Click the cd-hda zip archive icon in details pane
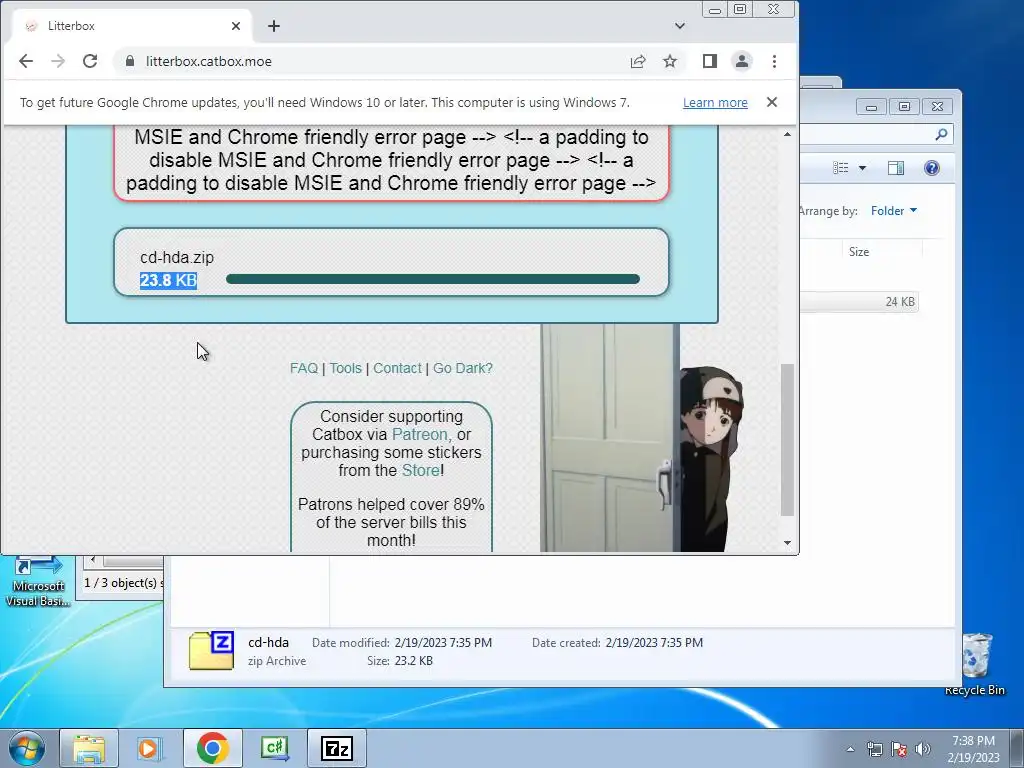This screenshot has height=768, width=1024. point(211,650)
